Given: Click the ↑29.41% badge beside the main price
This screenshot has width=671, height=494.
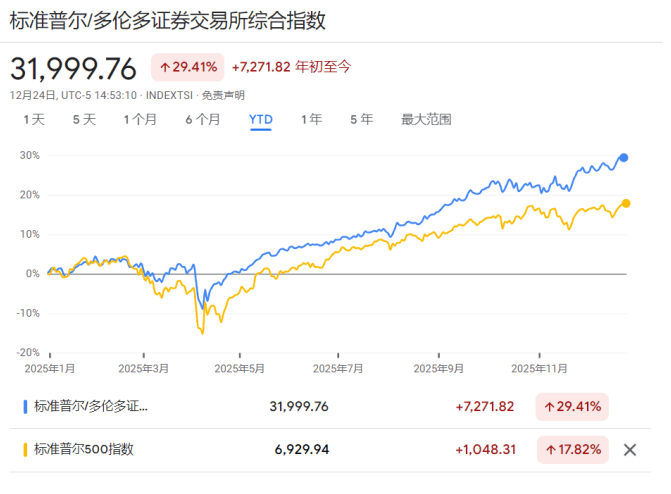Looking at the screenshot, I should (x=185, y=67).
